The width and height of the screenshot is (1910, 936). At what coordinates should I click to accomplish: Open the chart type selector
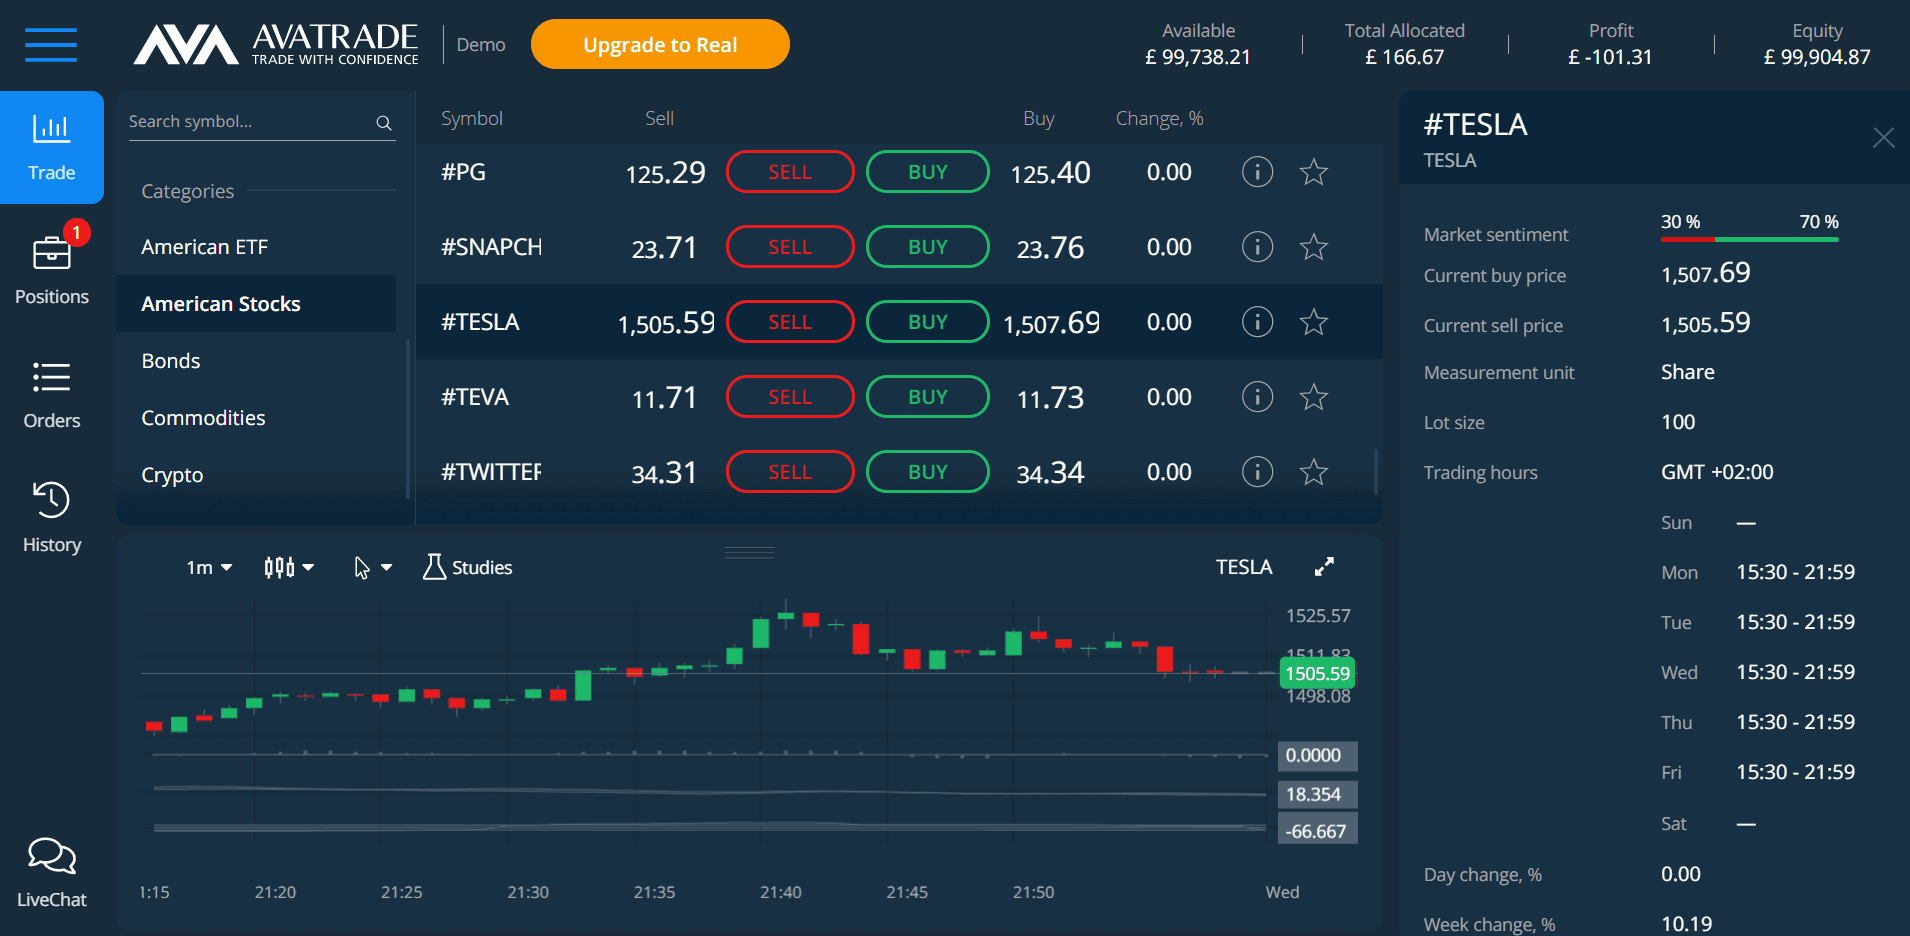point(289,567)
